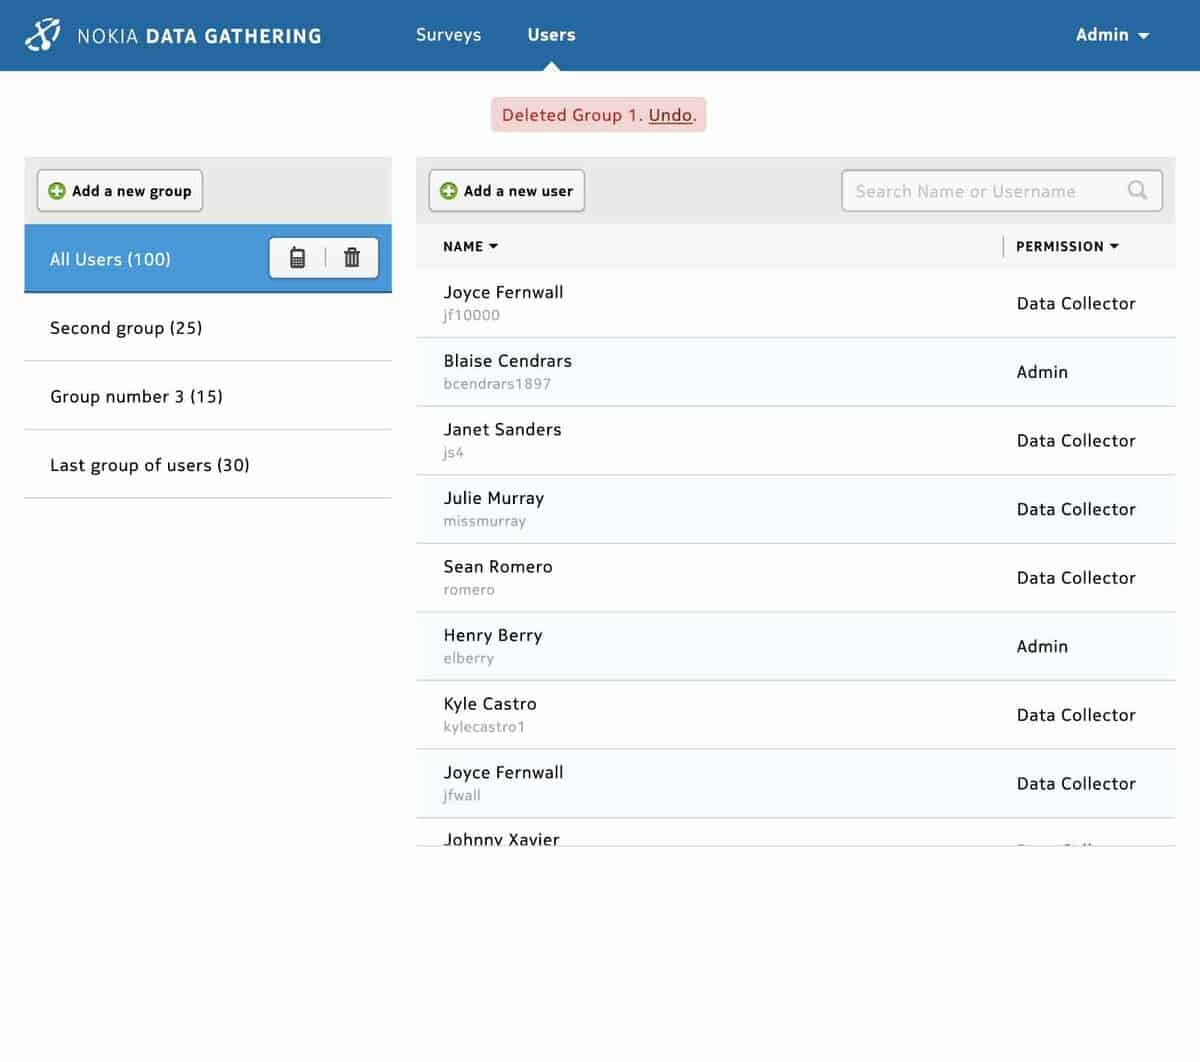Select the All Users (100) group
This screenshot has width=1200, height=1062.
point(208,259)
